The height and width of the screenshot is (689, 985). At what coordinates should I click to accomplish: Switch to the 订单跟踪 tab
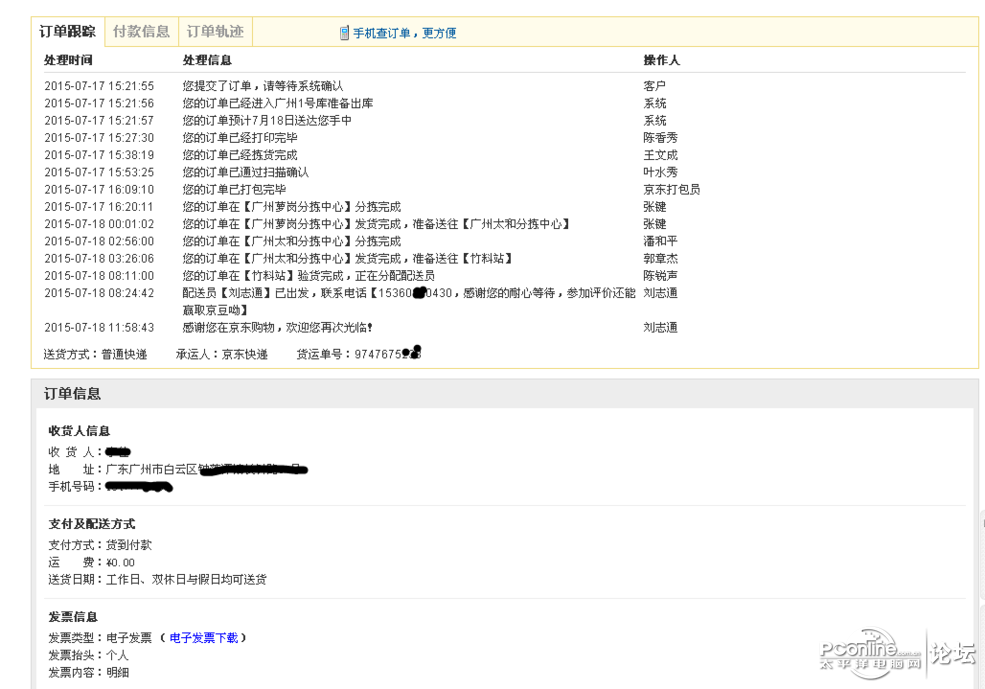[x=67, y=31]
